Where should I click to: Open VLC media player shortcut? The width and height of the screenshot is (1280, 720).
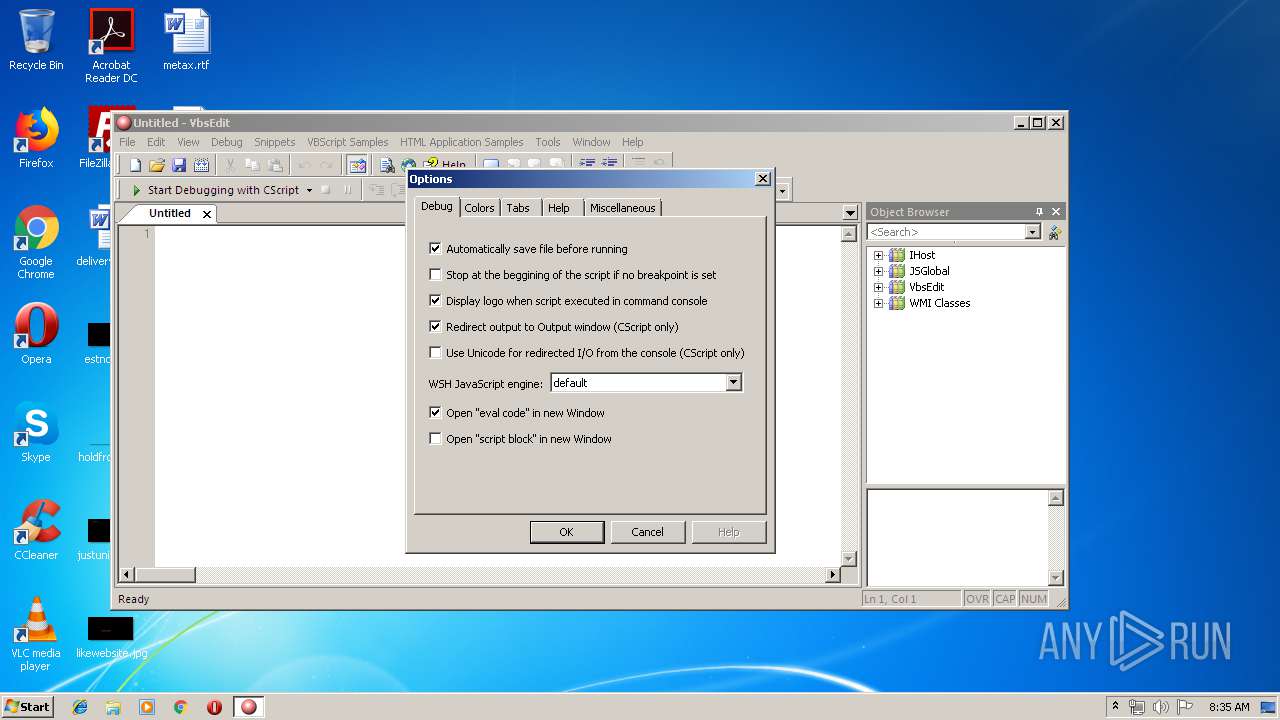click(x=36, y=635)
